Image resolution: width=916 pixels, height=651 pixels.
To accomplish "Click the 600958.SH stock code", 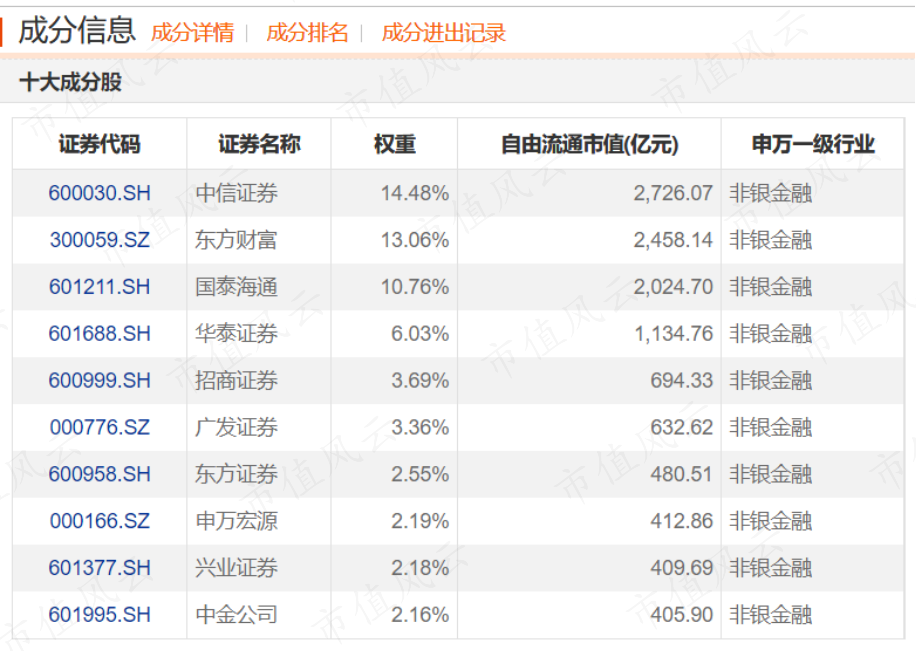I will [99, 474].
